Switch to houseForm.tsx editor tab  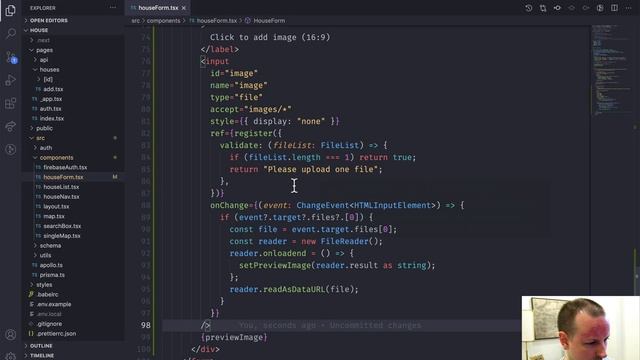158,8
